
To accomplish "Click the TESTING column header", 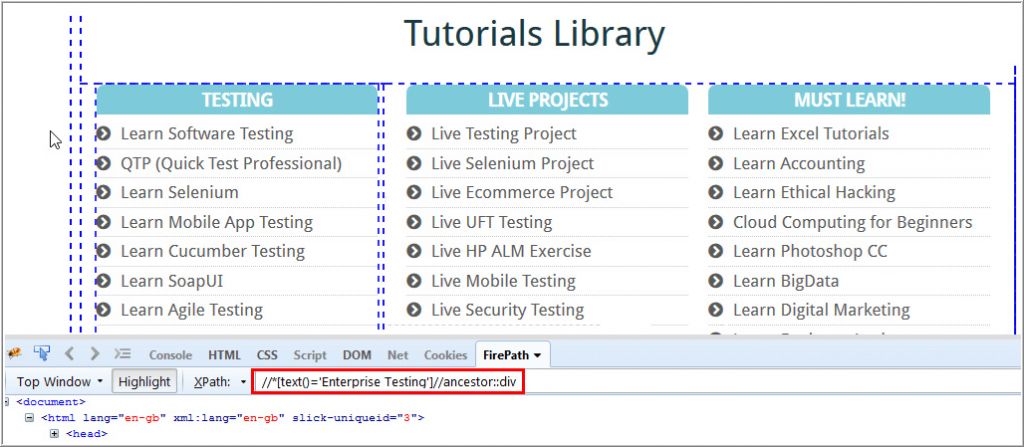I will coord(237,100).
